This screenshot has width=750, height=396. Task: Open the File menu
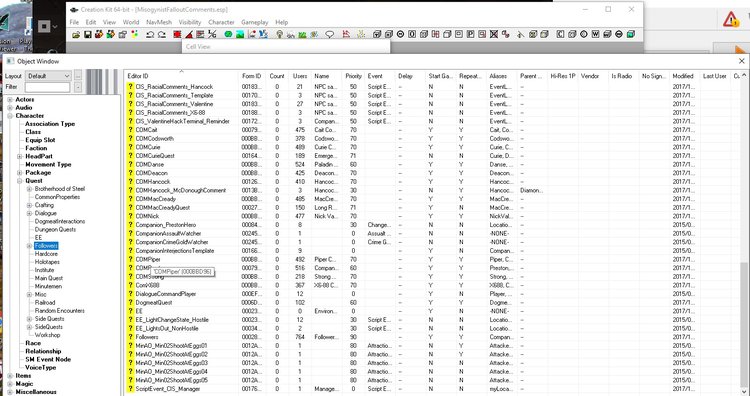(x=74, y=22)
